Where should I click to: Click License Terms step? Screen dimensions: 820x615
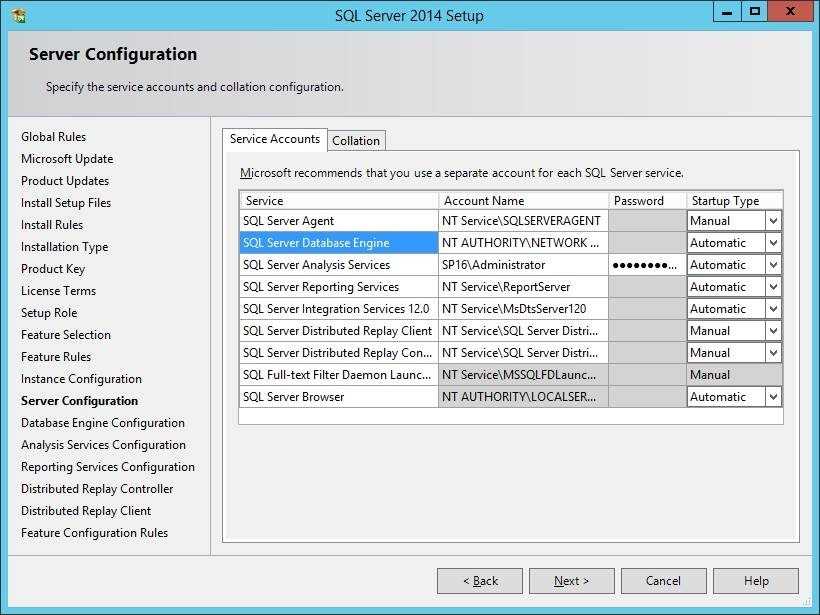pos(59,290)
